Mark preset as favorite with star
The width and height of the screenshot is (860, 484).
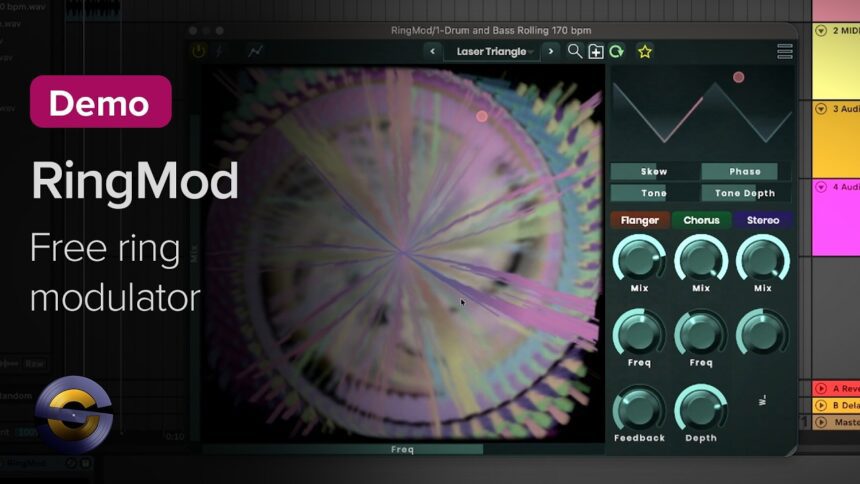644,52
